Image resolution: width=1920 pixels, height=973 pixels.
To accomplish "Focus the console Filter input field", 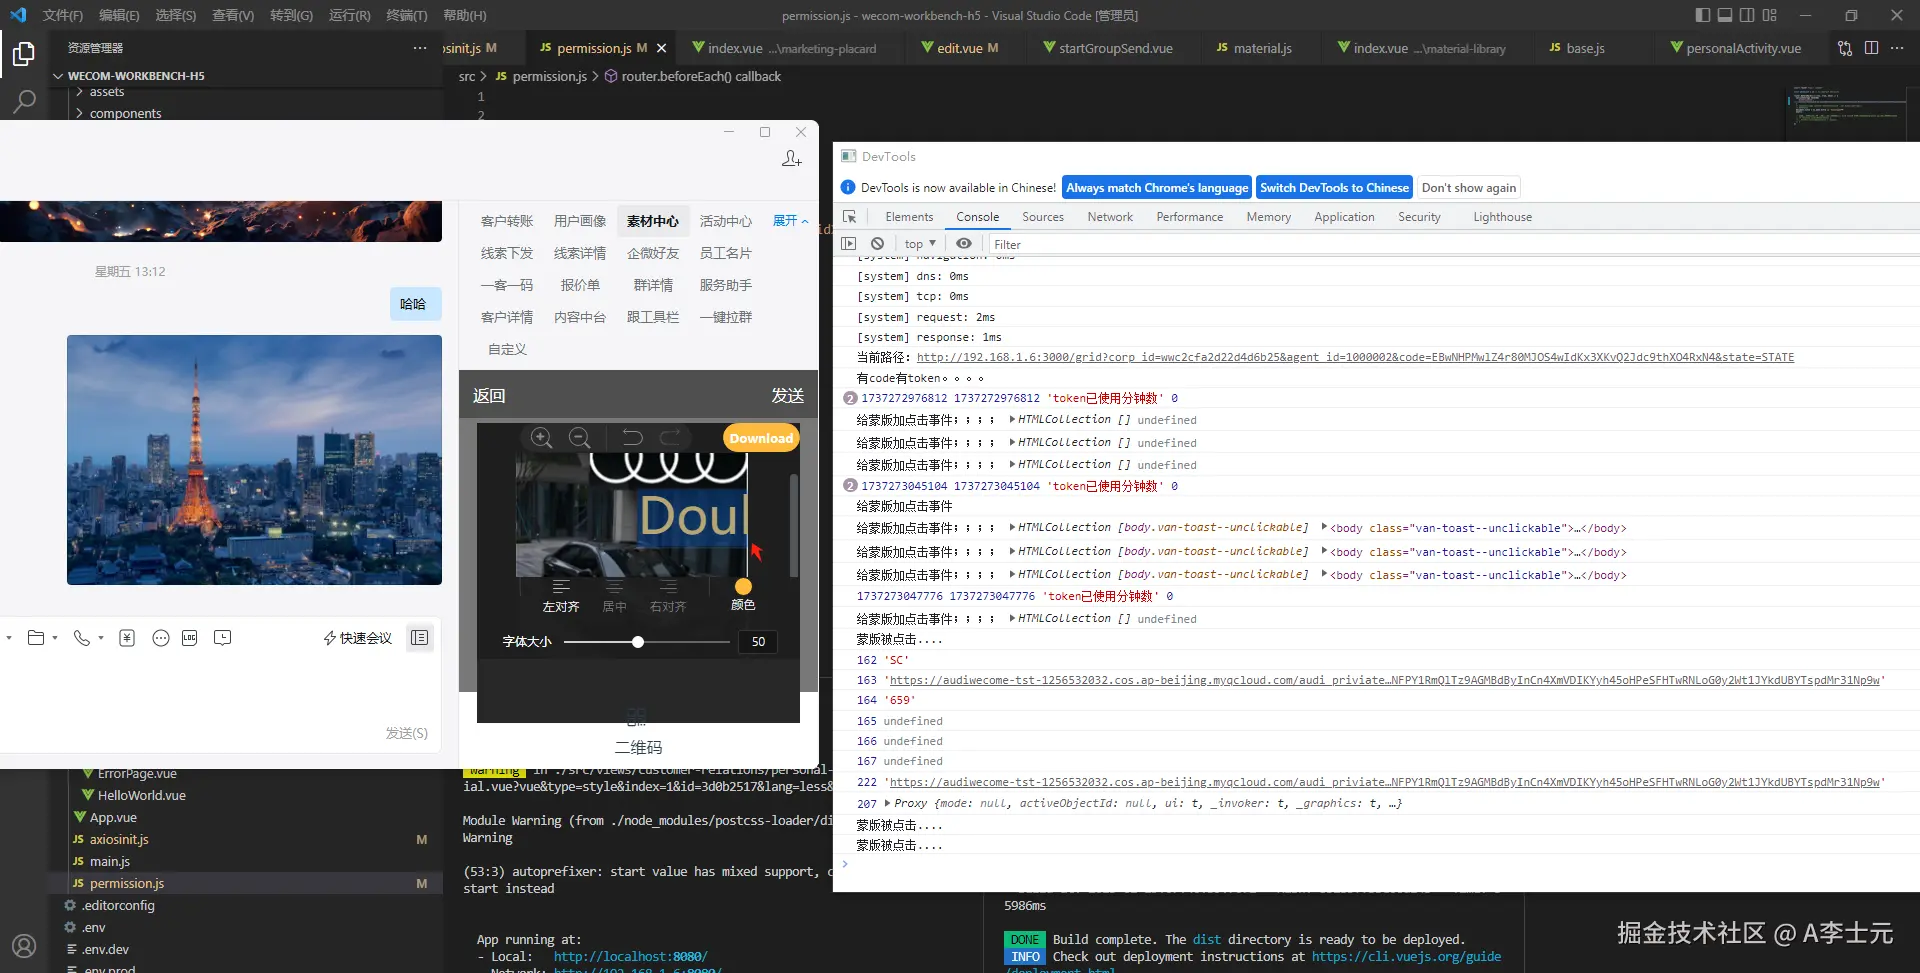I will tap(1452, 244).
